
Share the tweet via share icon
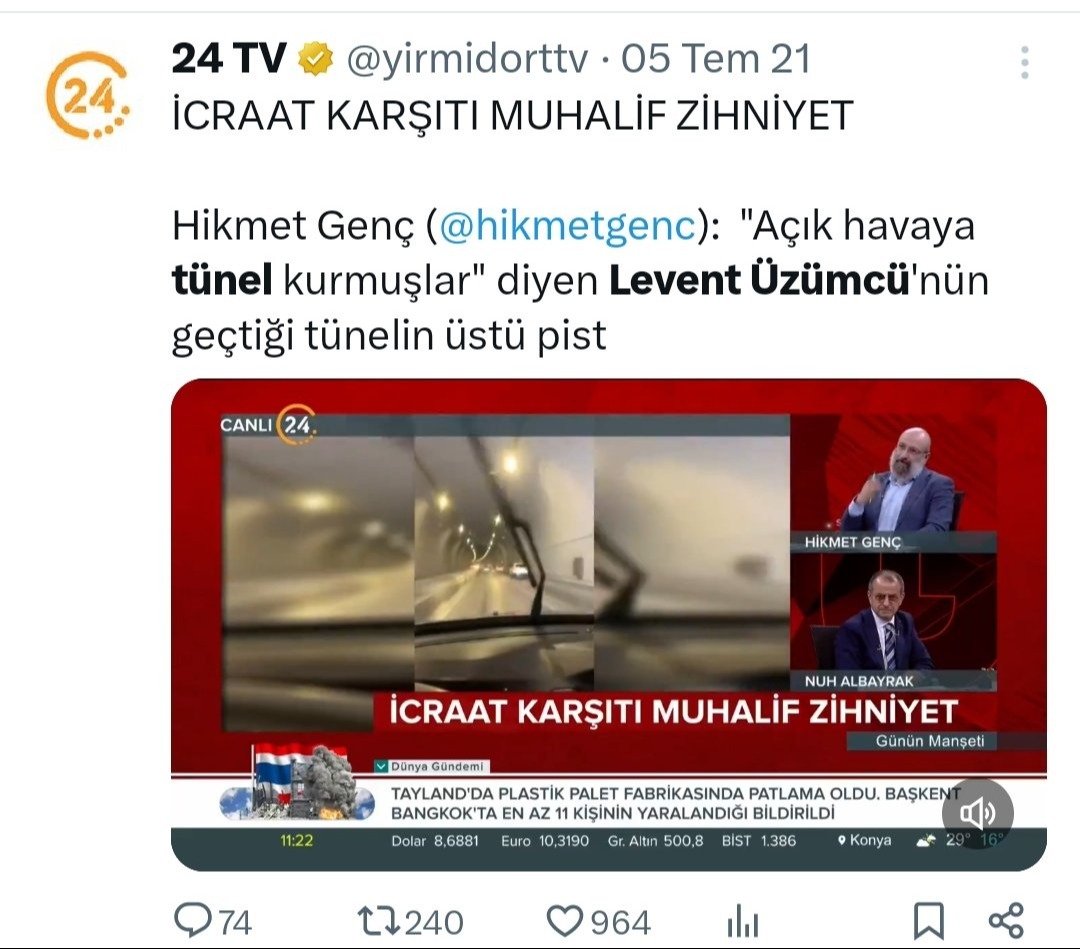[x=1006, y=921]
